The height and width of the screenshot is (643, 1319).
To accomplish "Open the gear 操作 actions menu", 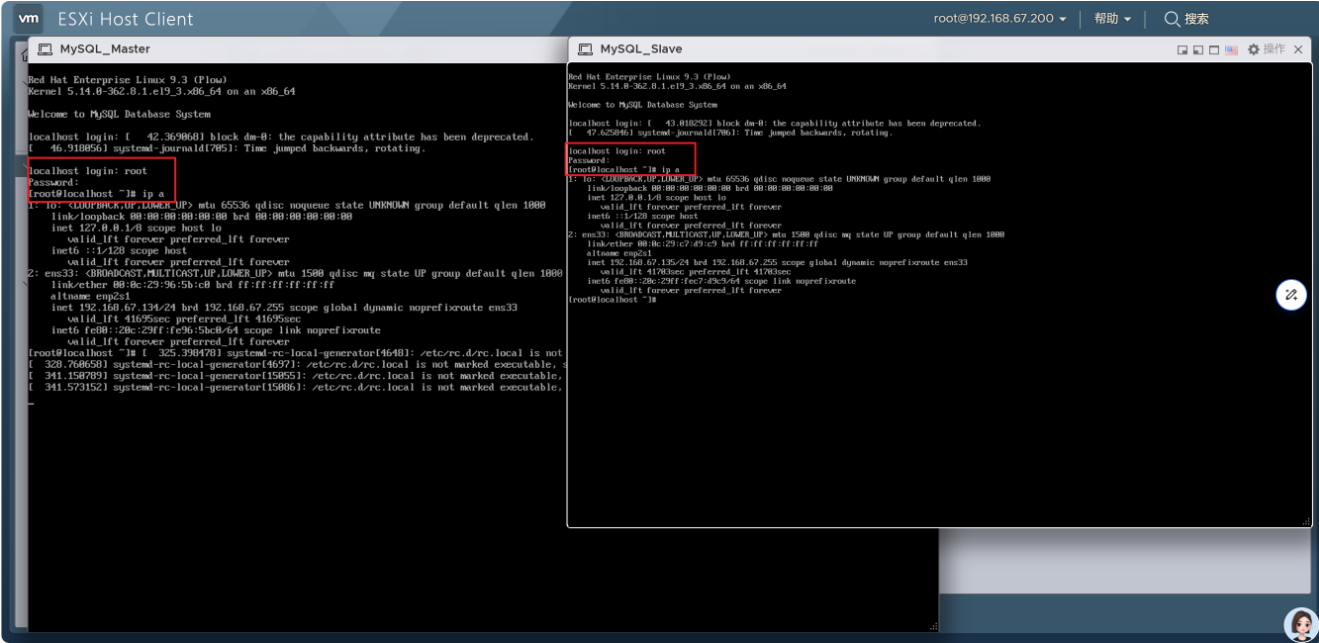I will coord(1266,49).
